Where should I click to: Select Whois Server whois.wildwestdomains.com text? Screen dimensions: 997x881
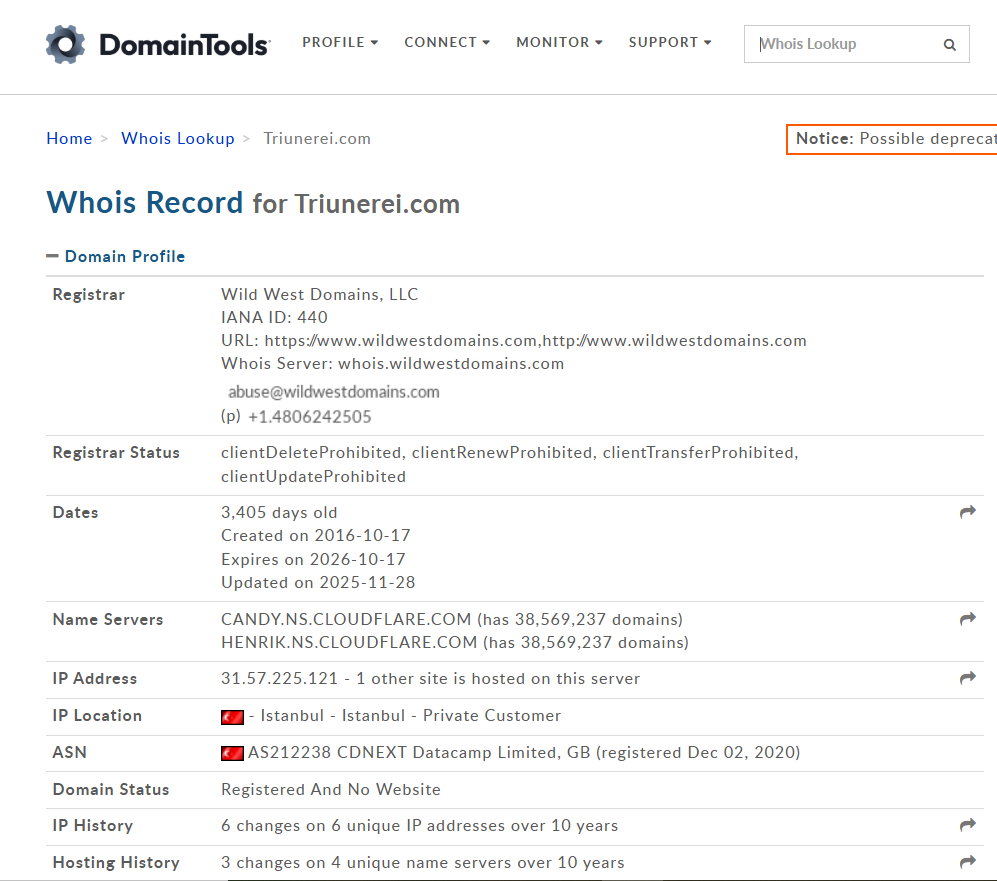tap(392, 364)
